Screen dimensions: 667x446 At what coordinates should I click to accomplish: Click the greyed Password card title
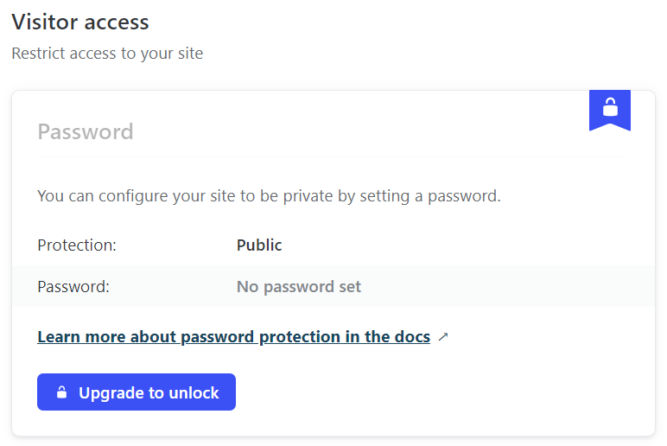(86, 132)
